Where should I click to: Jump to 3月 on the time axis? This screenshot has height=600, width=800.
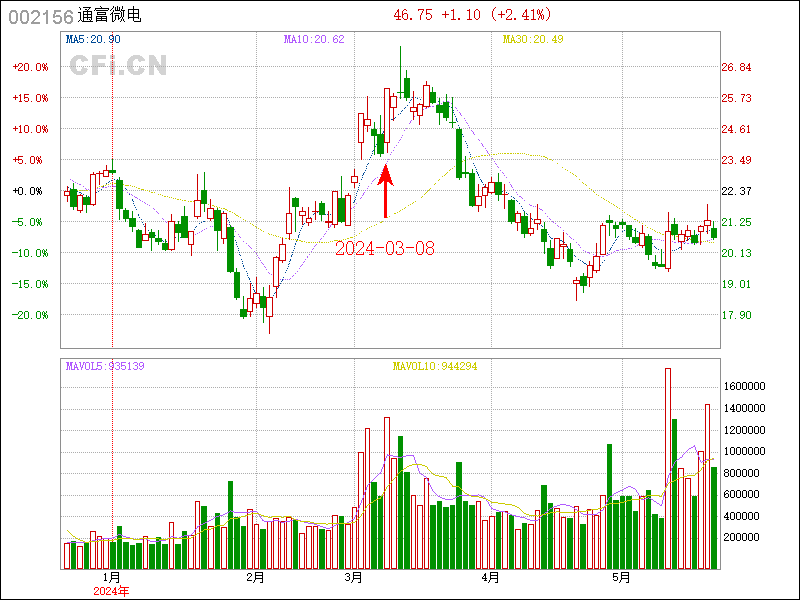click(x=353, y=577)
